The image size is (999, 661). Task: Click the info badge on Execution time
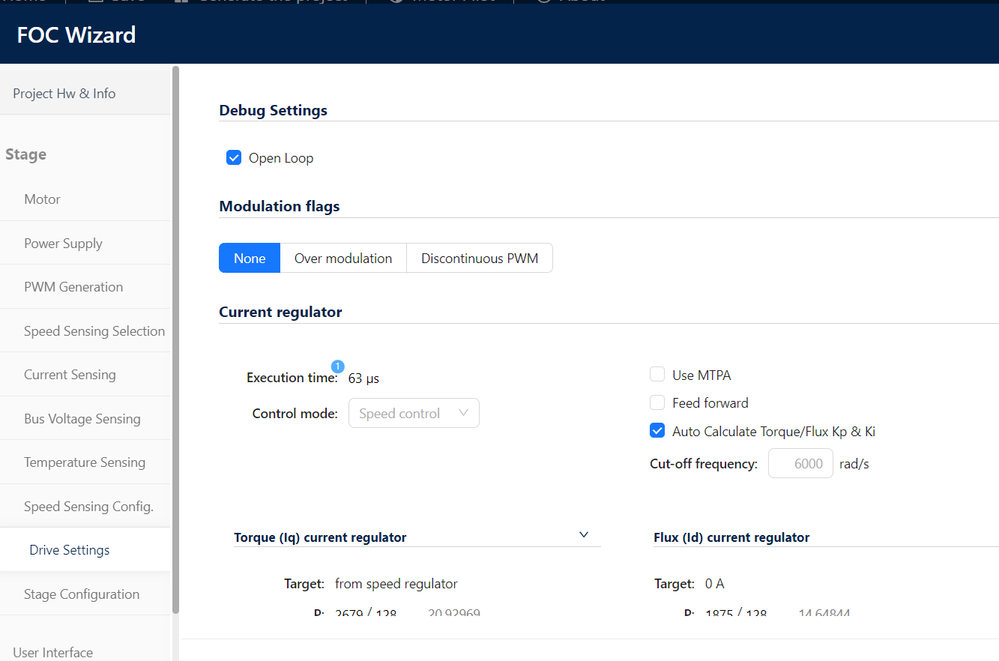coord(338,367)
